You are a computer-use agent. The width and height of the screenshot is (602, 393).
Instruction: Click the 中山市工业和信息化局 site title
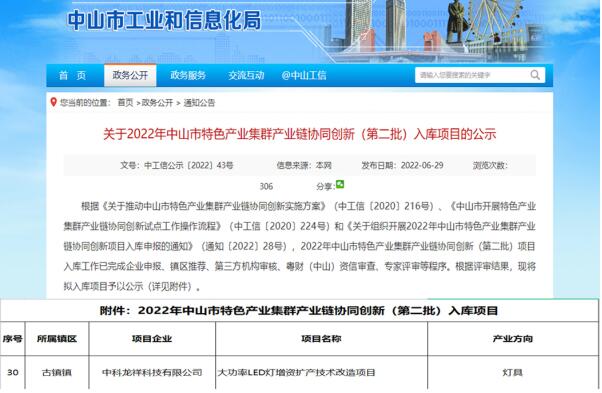pos(164,20)
